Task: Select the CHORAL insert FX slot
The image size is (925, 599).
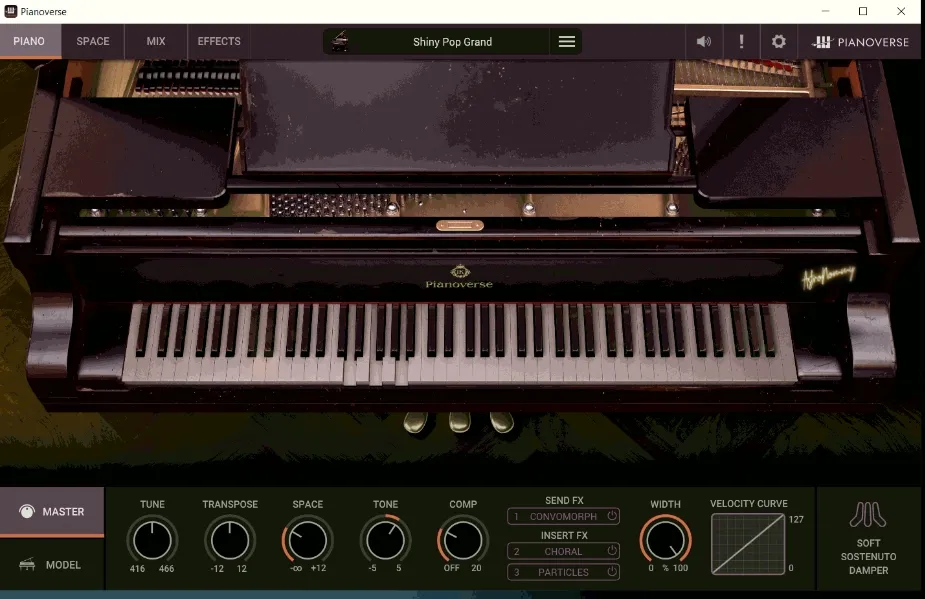Action: (x=563, y=551)
